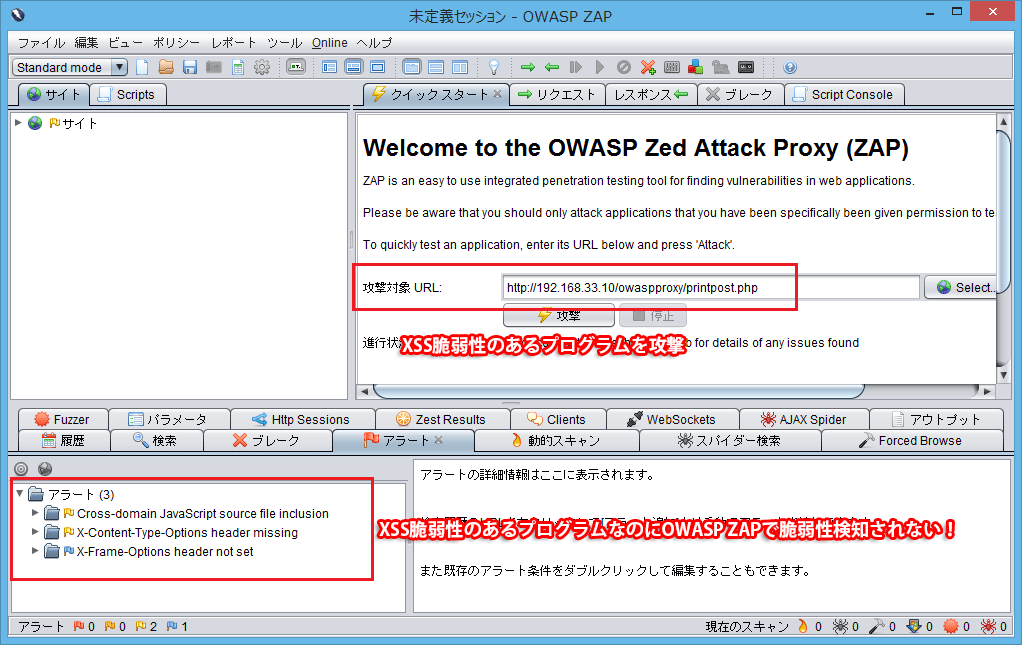
Task: Click the Select... button next to URL
Action: tap(962, 287)
